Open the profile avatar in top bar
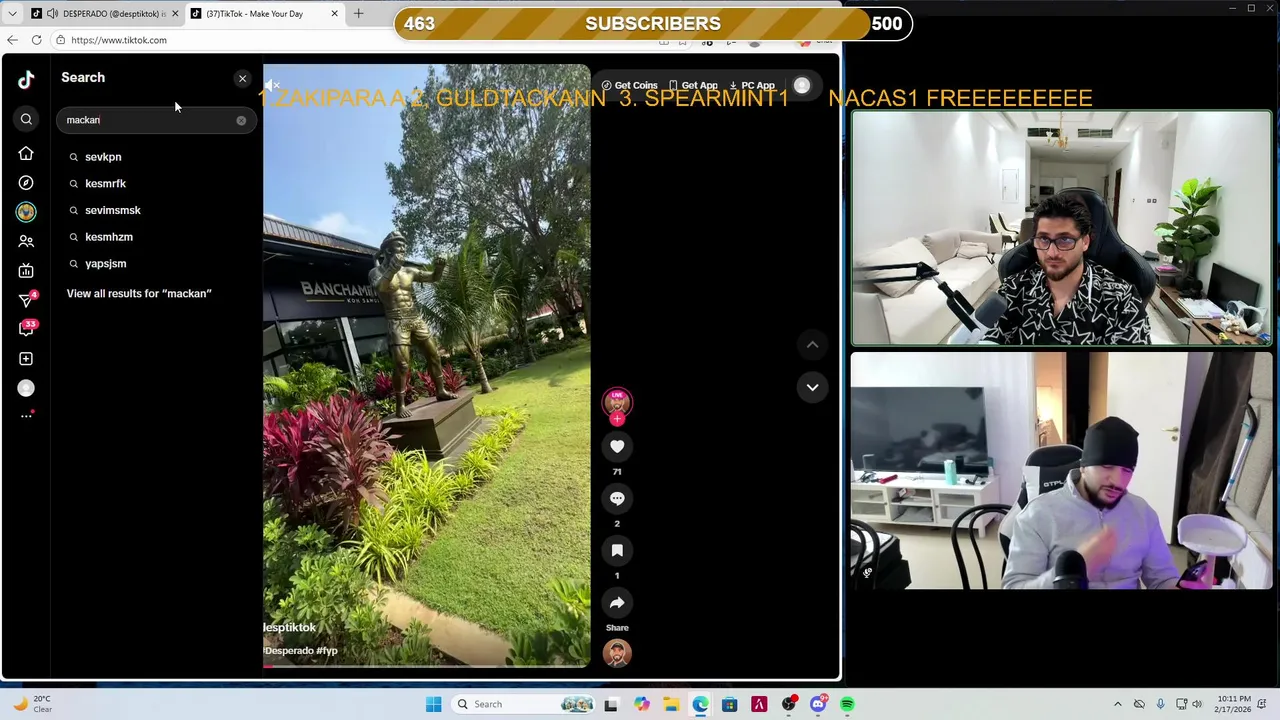 (x=802, y=85)
